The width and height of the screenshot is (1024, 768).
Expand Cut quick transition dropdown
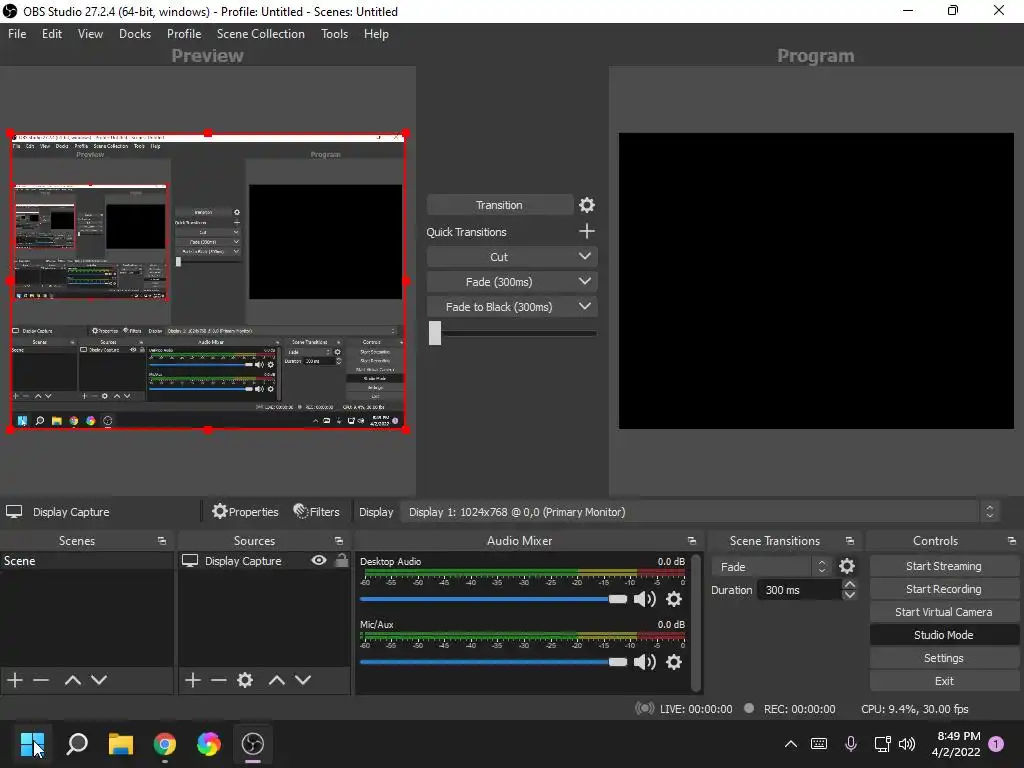tap(584, 257)
